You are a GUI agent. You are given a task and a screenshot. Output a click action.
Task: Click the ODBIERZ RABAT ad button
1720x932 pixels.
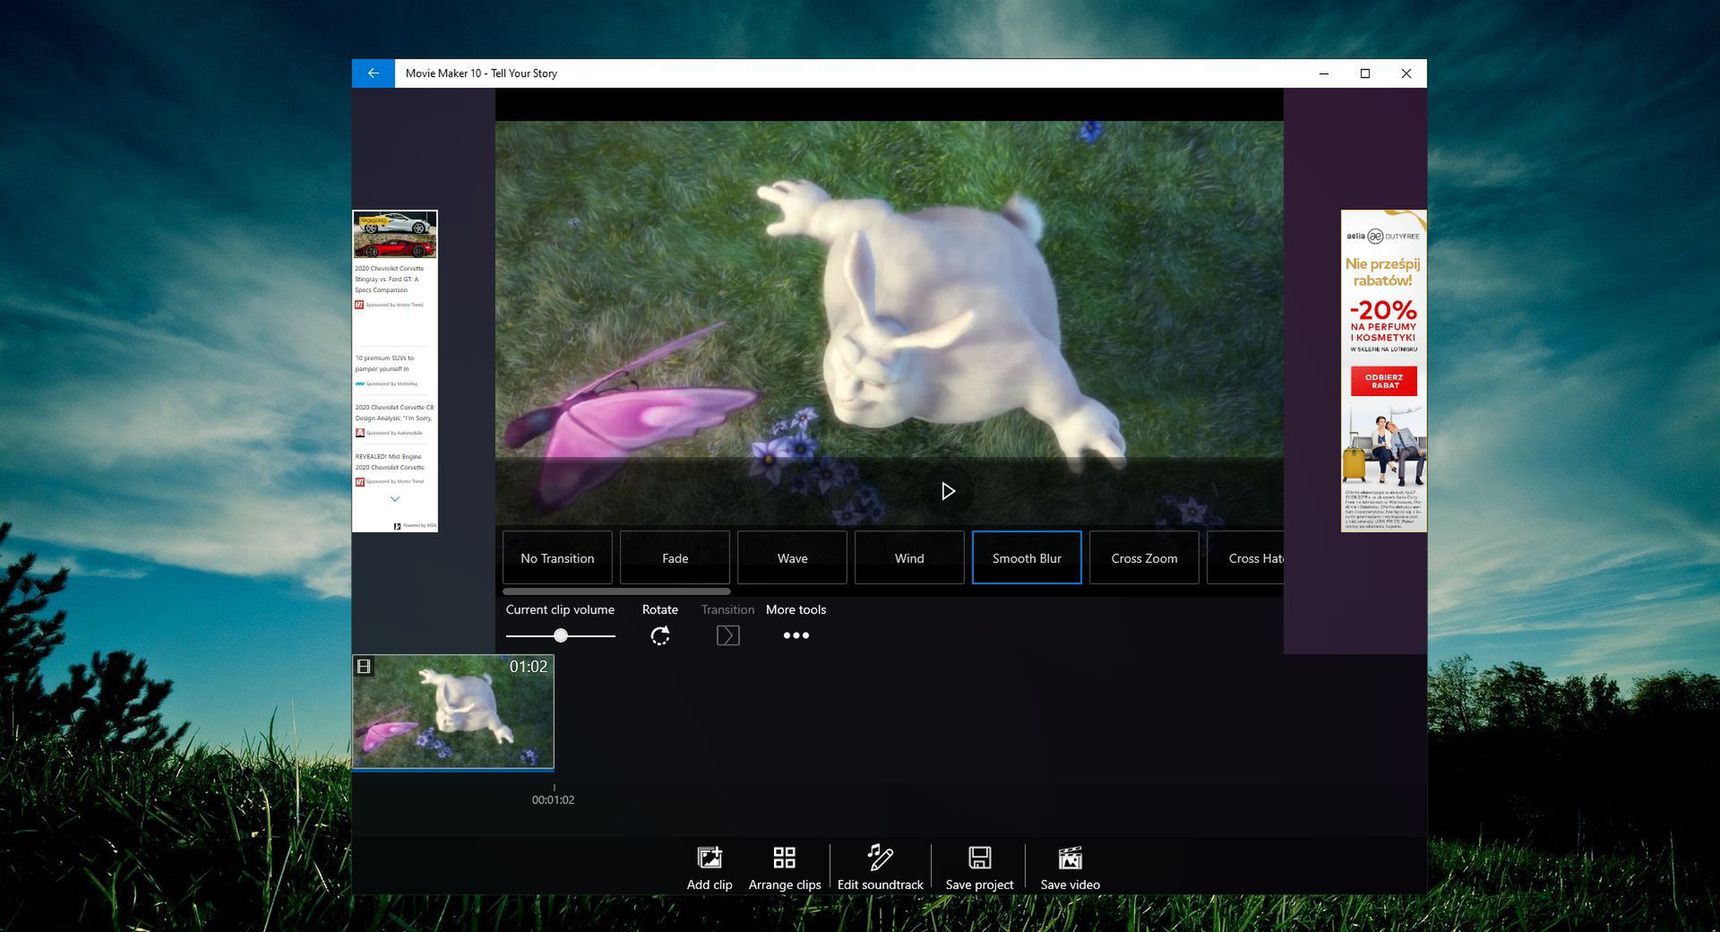[1384, 381]
